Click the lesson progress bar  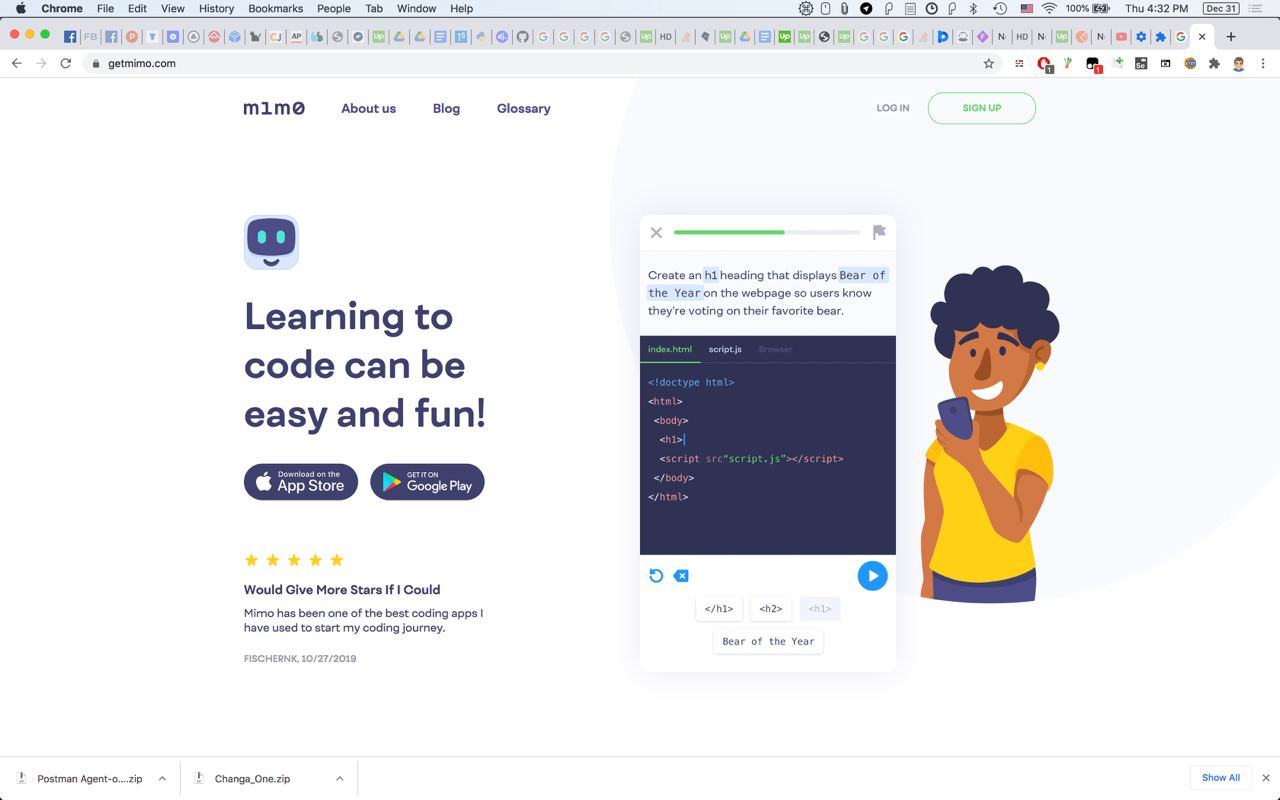tap(767, 232)
